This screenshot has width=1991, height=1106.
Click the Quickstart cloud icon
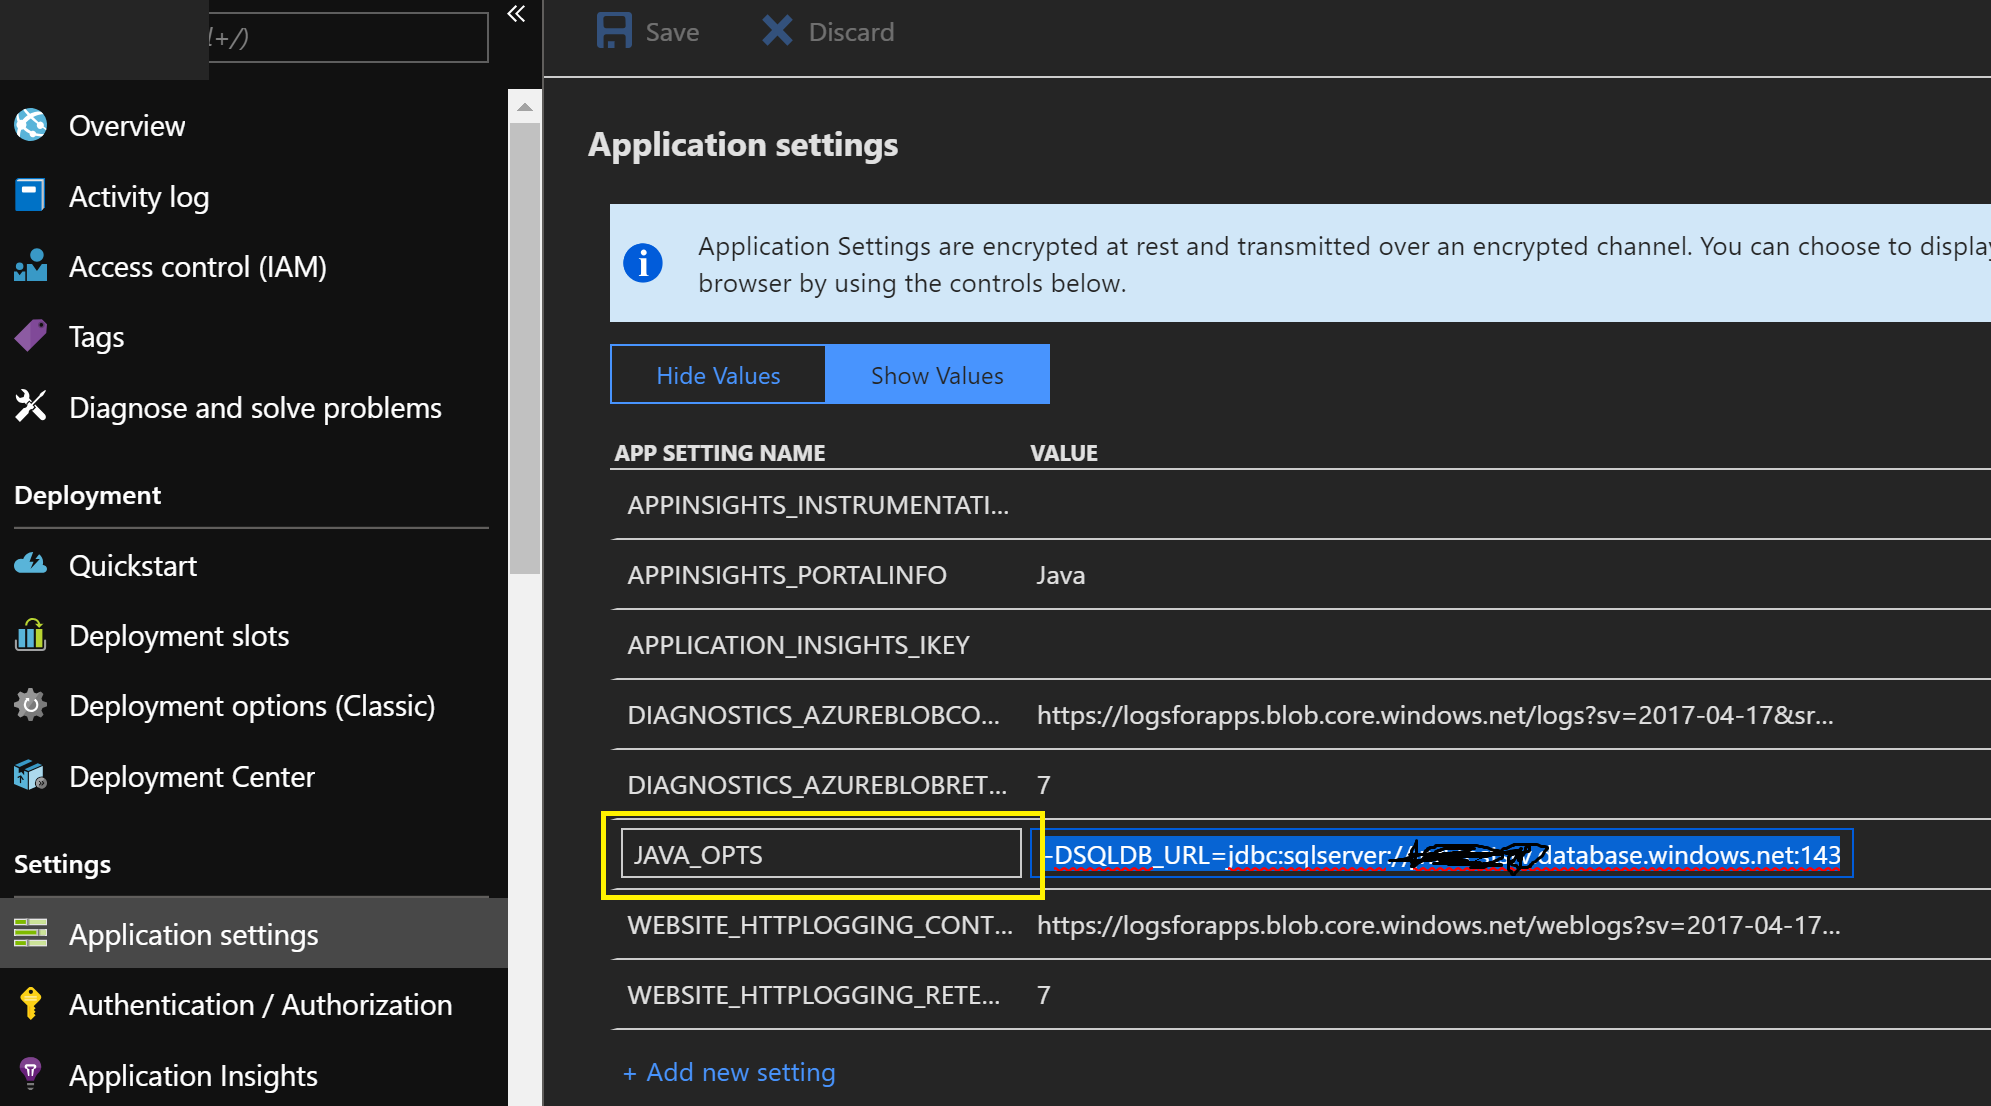click(31, 565)
